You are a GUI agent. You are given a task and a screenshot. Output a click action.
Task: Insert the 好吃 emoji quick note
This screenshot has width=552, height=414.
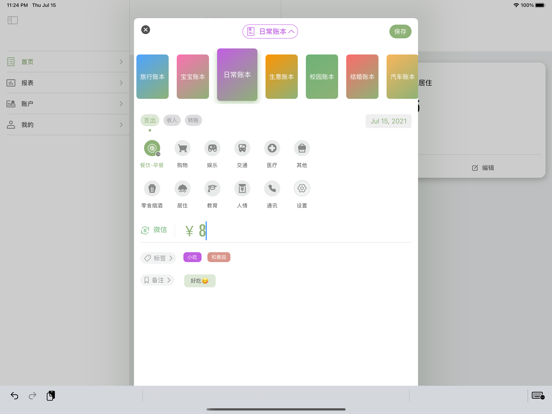200,281
